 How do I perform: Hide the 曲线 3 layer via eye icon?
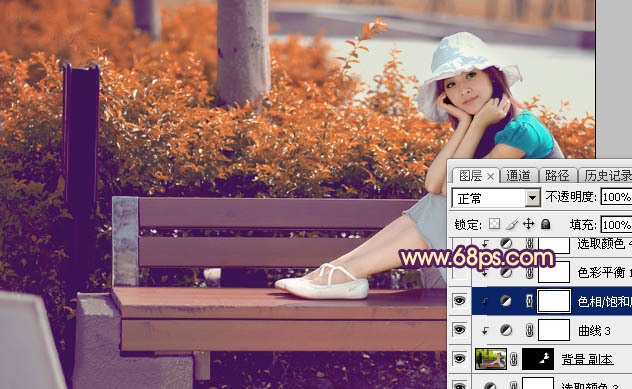pyautogui.click(x=459, y=330)
